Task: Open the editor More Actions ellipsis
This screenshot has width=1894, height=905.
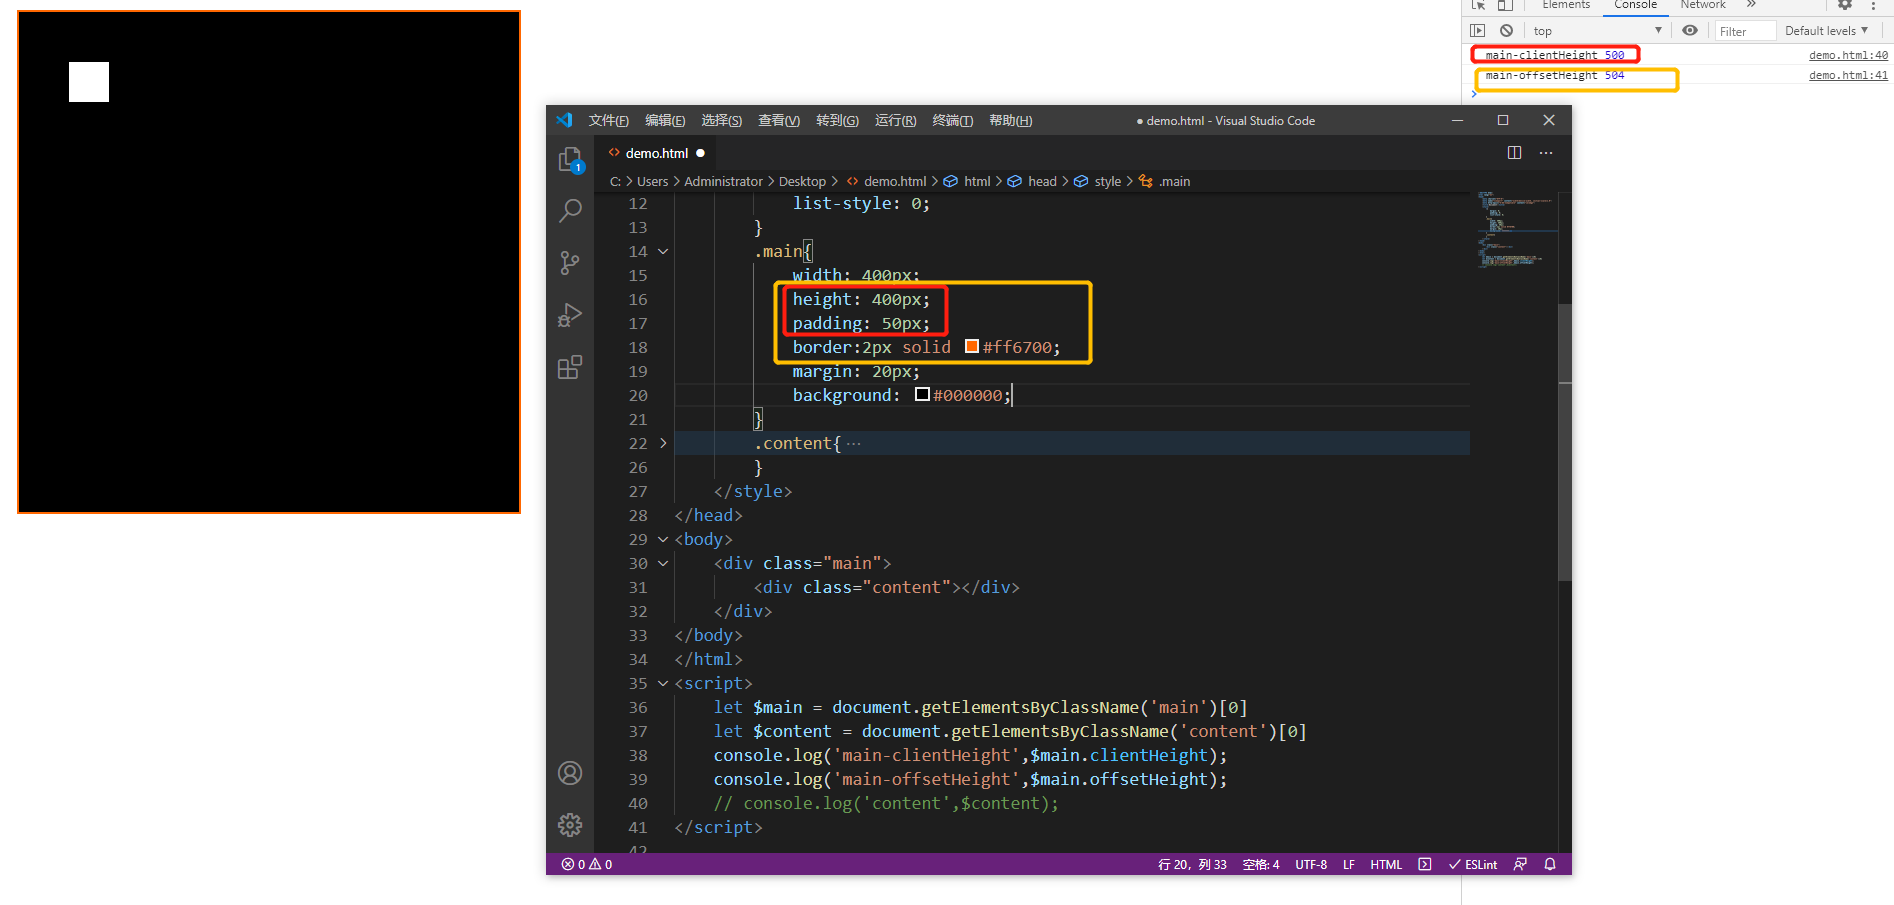Action: coord(1546,153)
